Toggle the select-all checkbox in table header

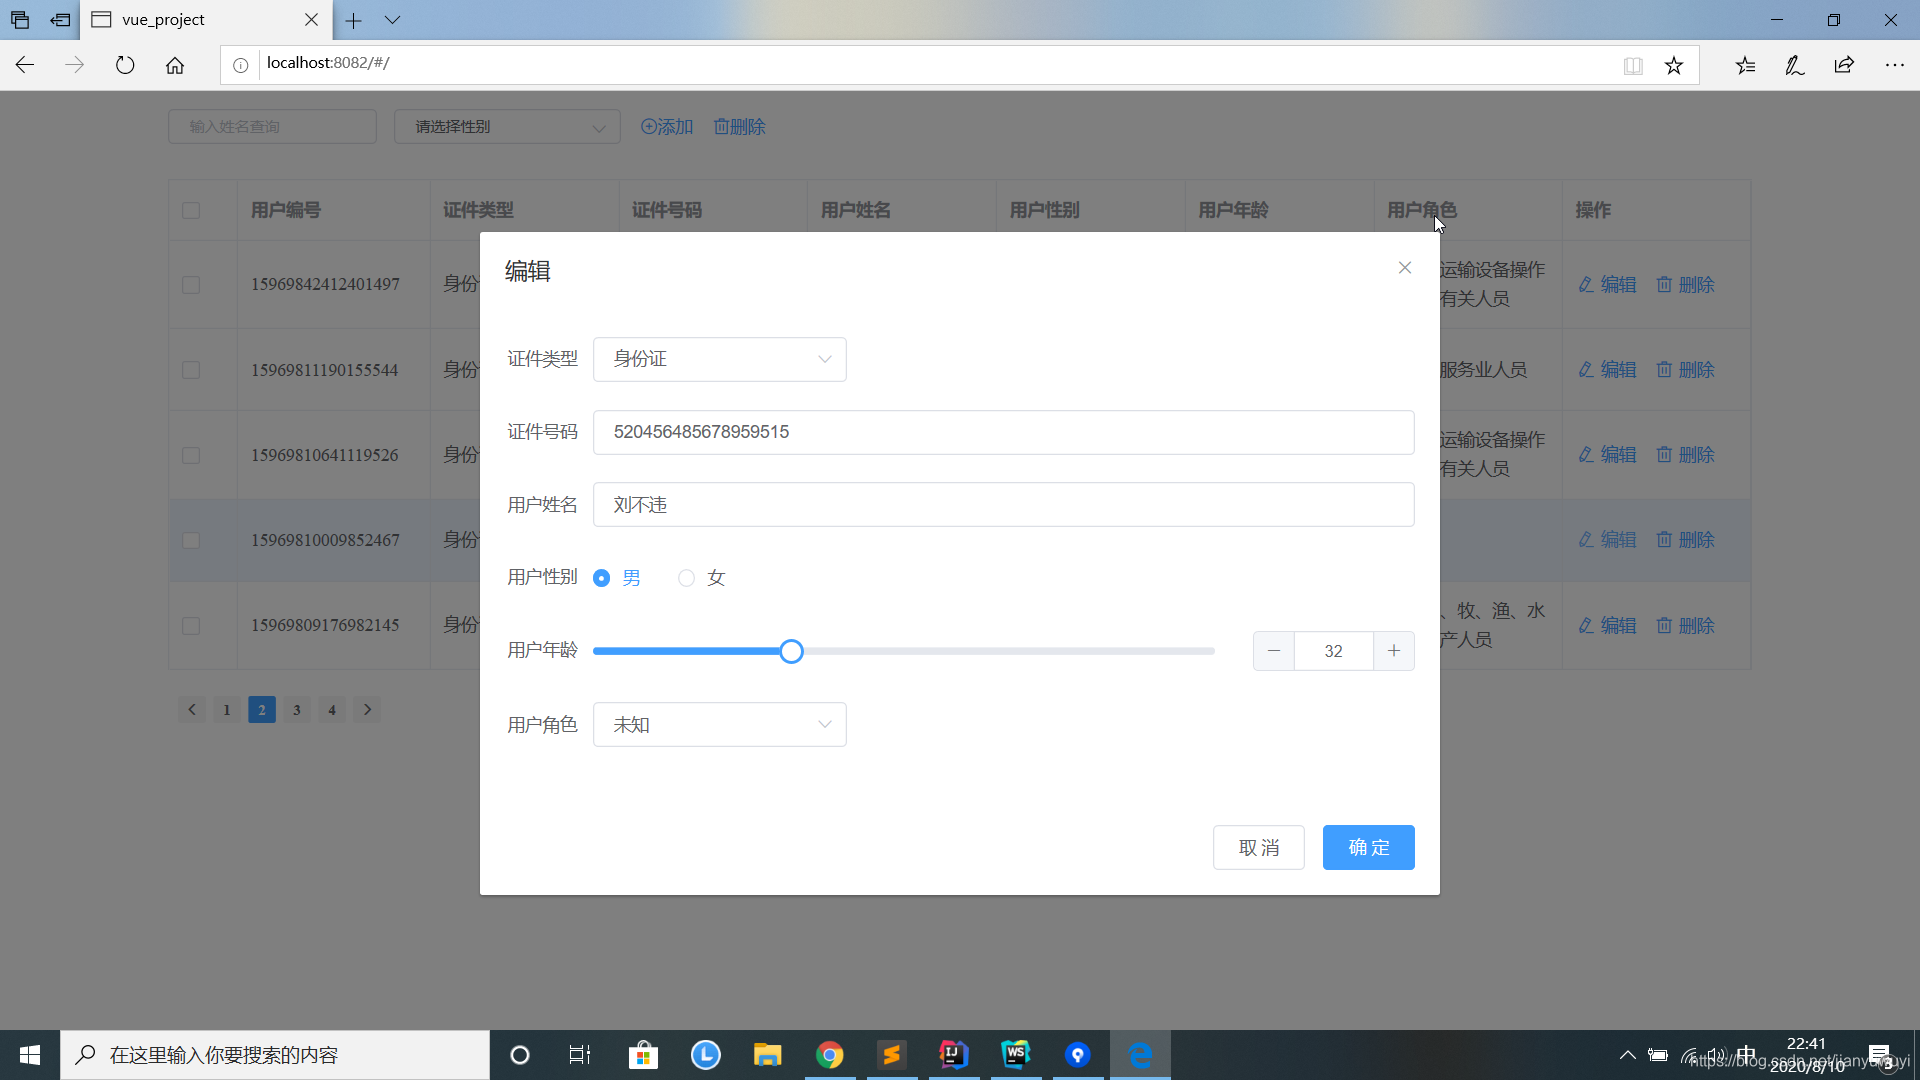pos(191,211)
